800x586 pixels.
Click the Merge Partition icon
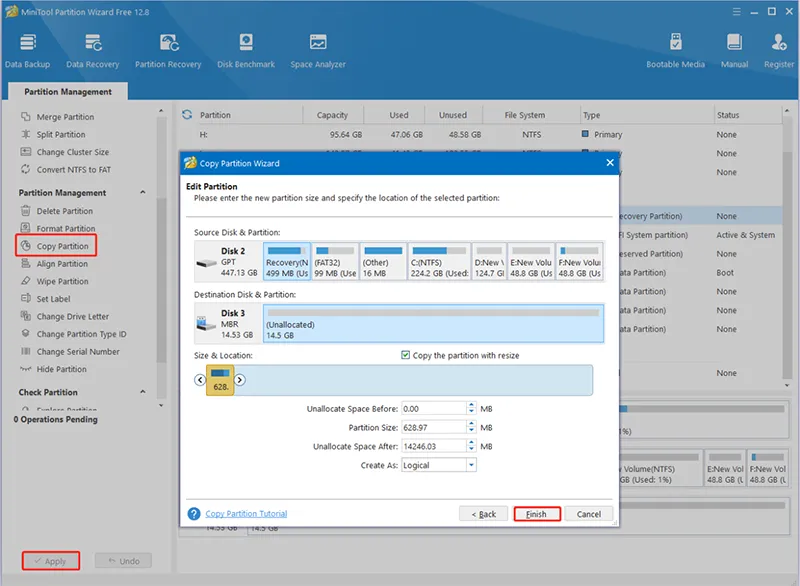point(26,117)
